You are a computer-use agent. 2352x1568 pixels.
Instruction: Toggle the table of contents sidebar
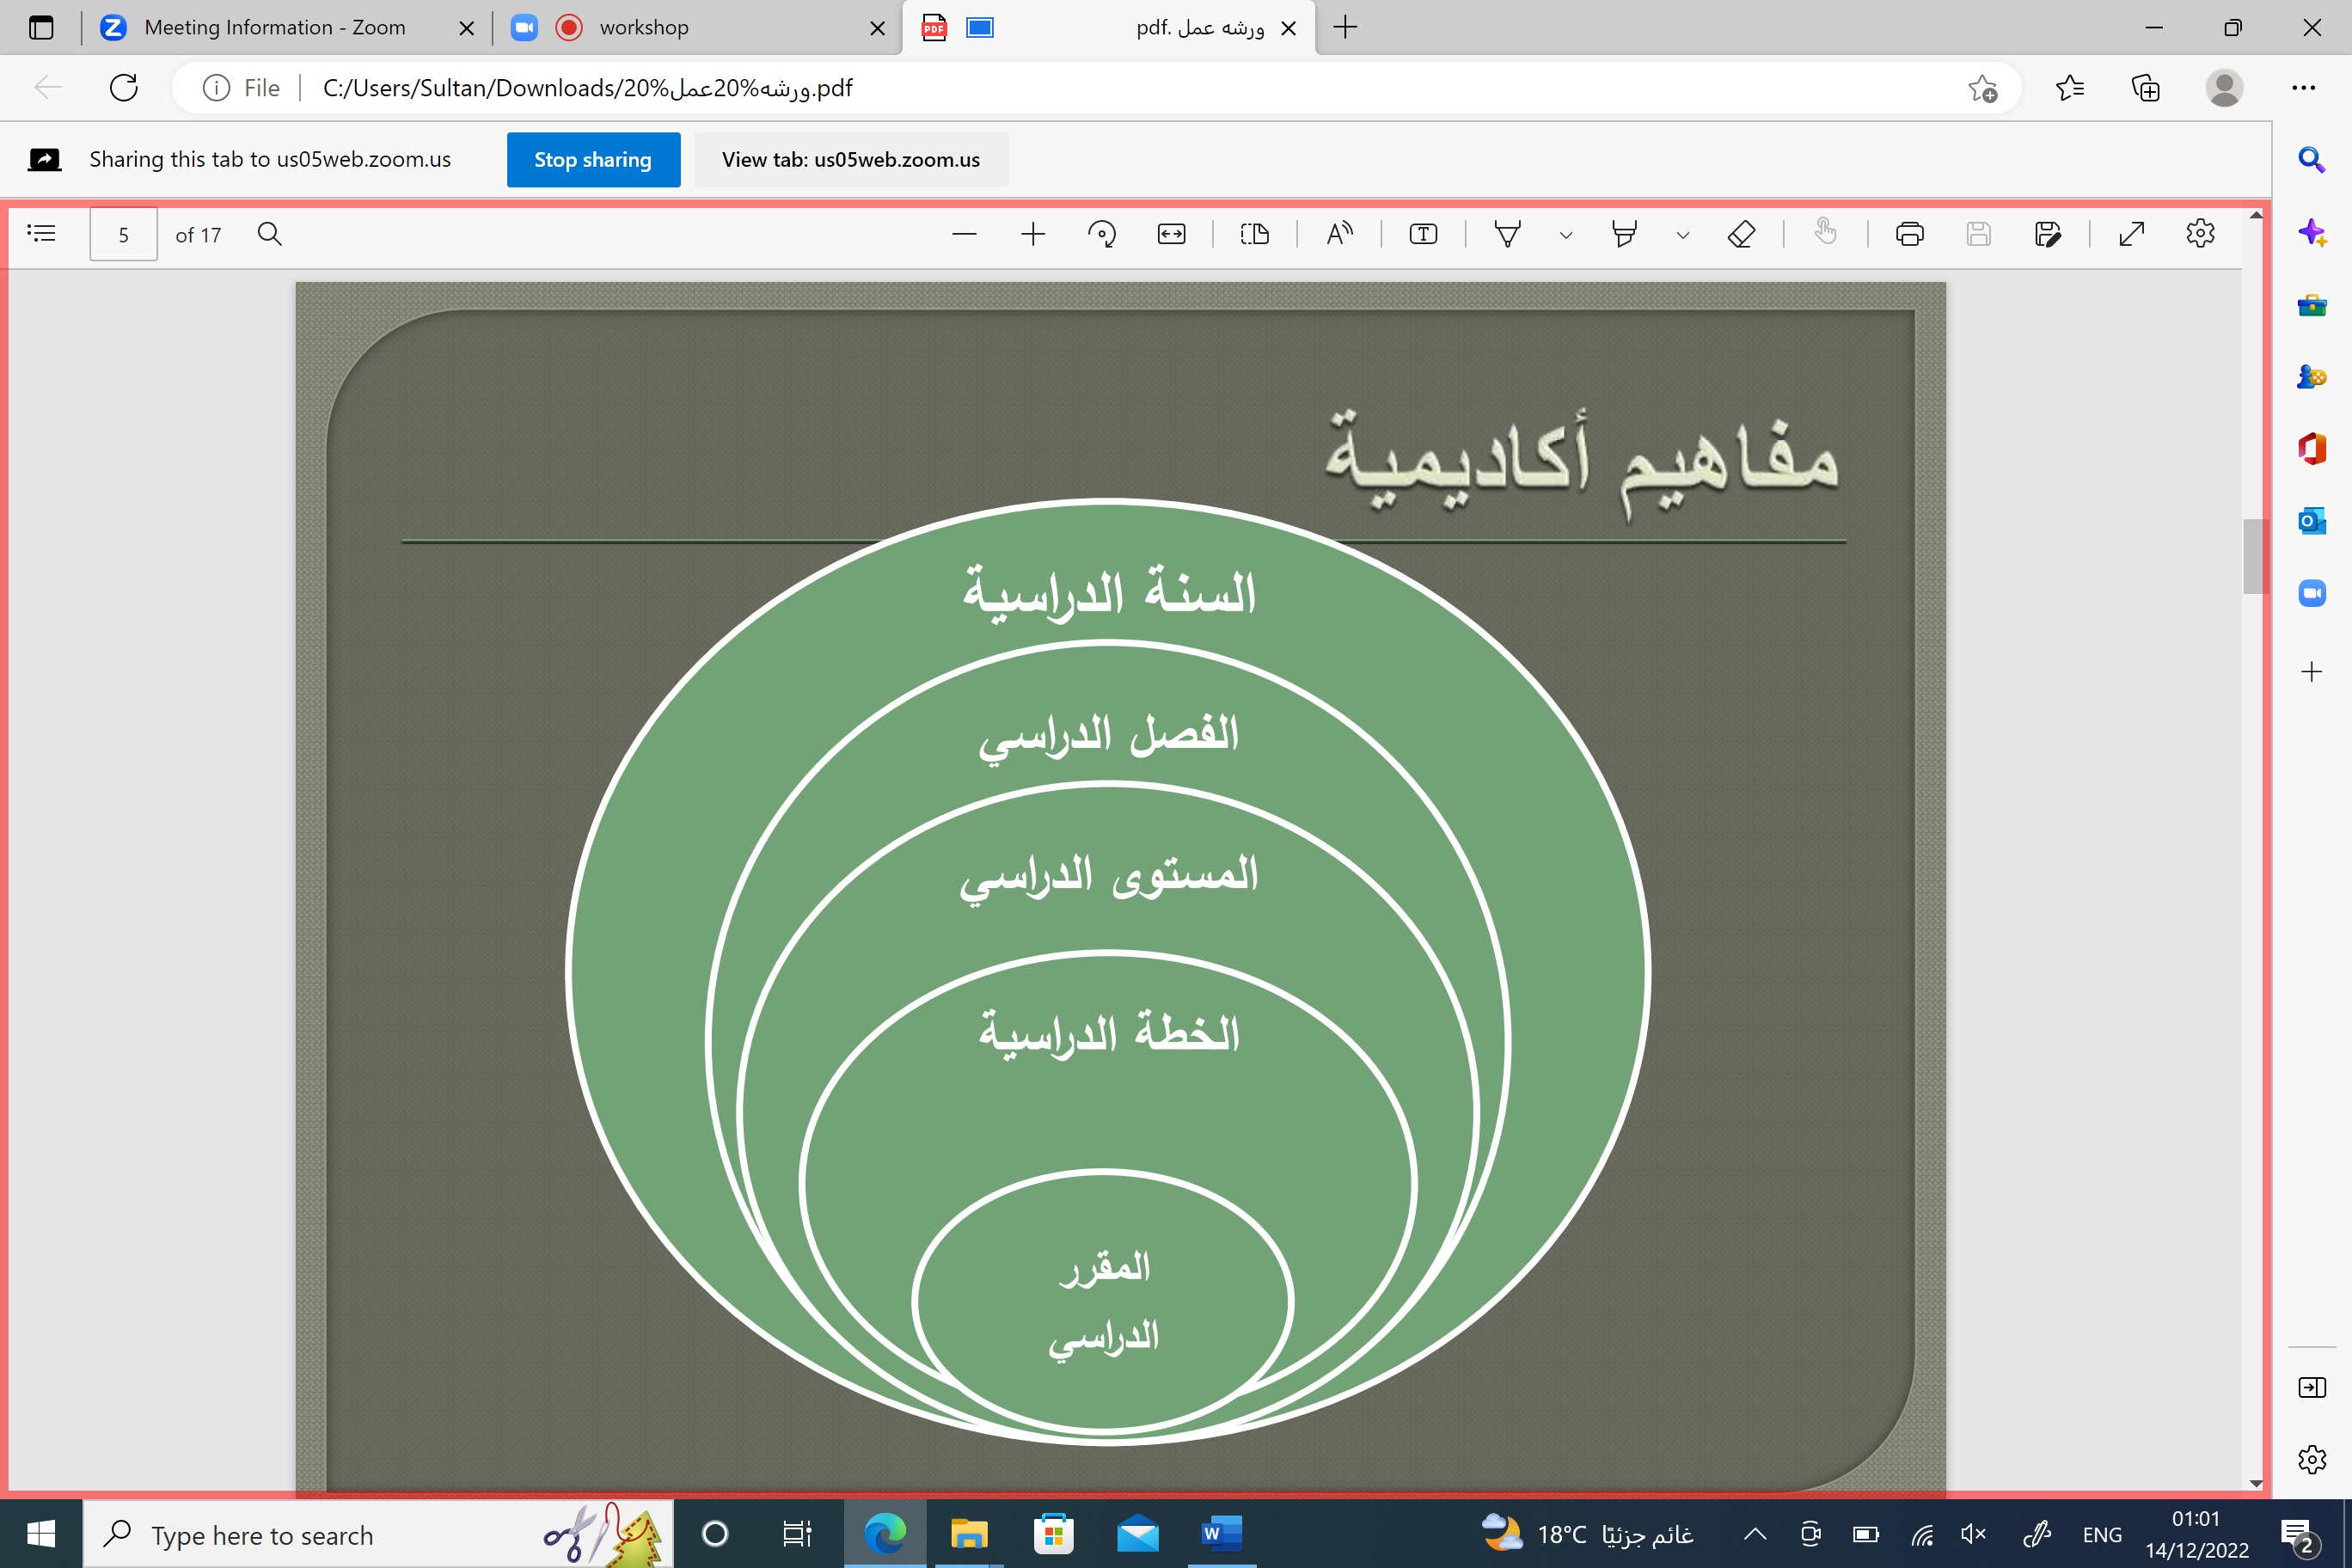(x=41, y=234)
